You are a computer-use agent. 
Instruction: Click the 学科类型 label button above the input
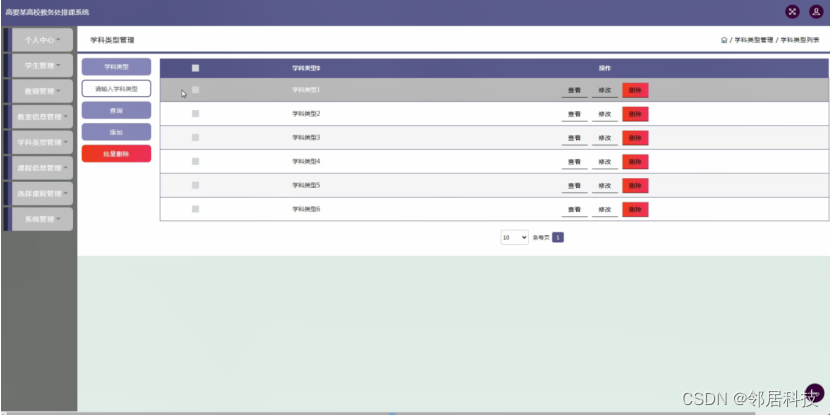click(x=116, y=67)
